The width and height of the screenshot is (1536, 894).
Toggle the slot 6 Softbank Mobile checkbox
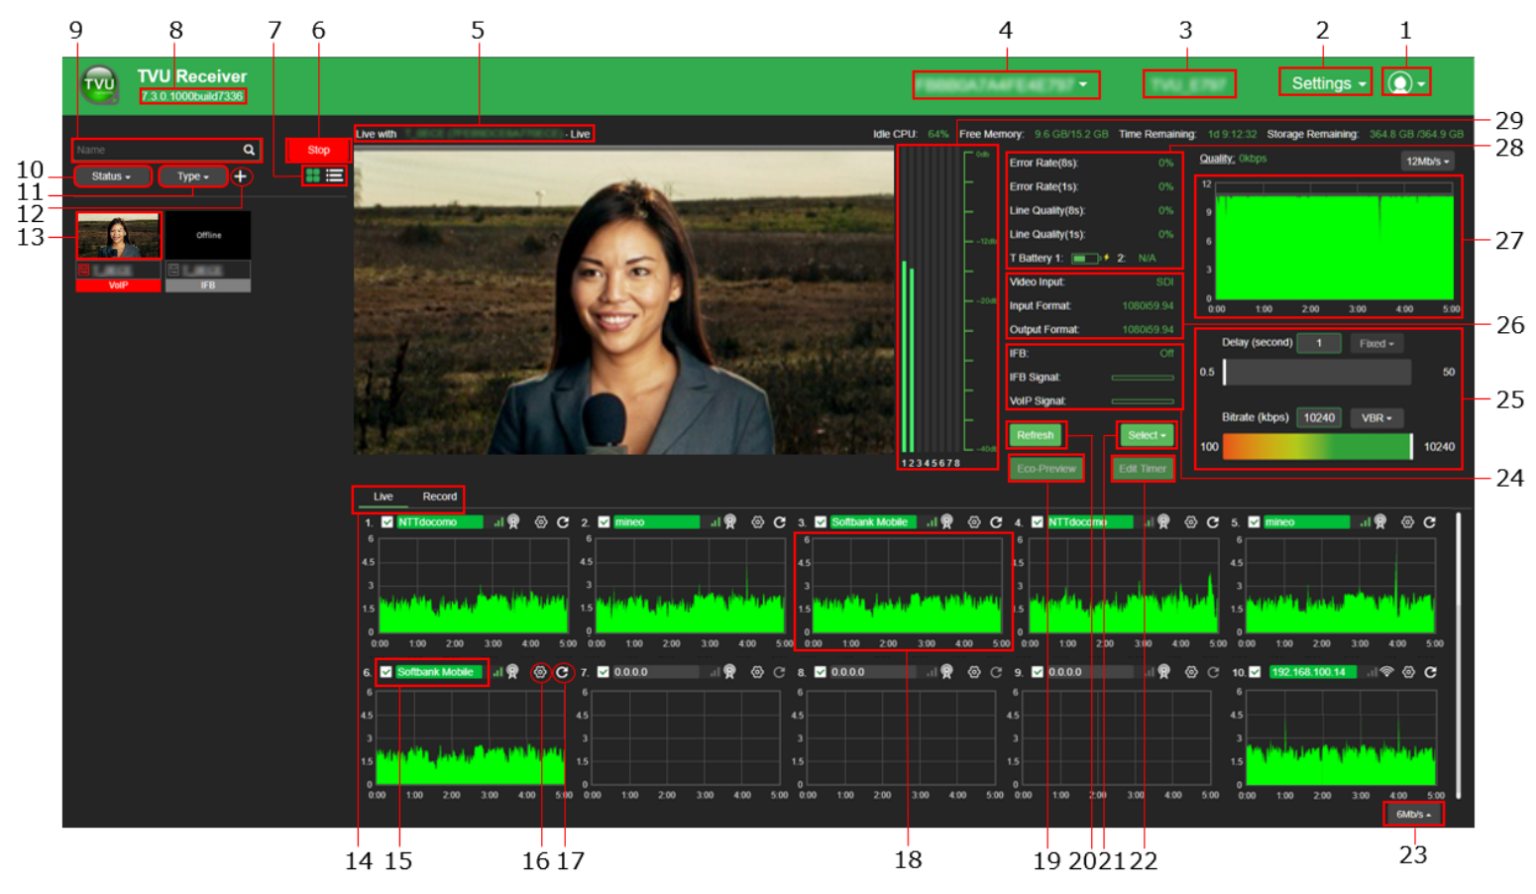pos(386,672)
